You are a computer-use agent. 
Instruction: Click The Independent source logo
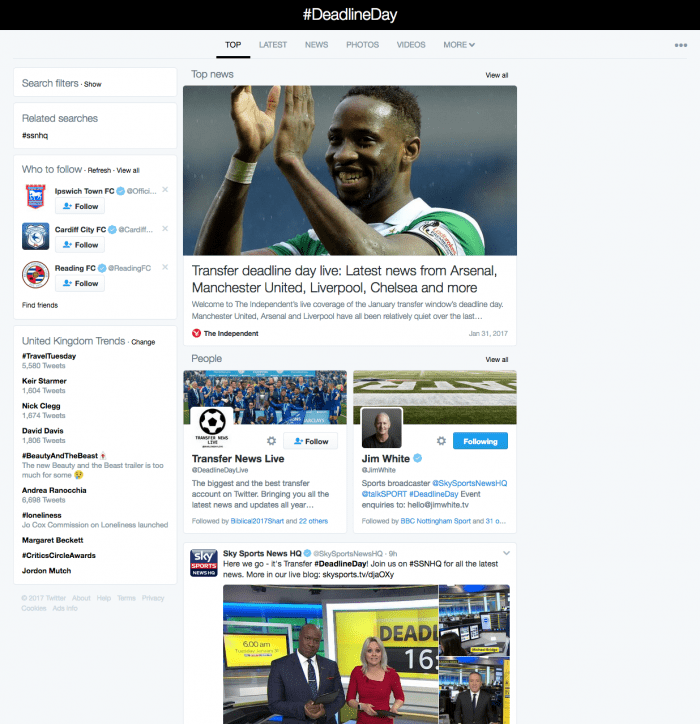pyautogui.click(x=196, y=333)
